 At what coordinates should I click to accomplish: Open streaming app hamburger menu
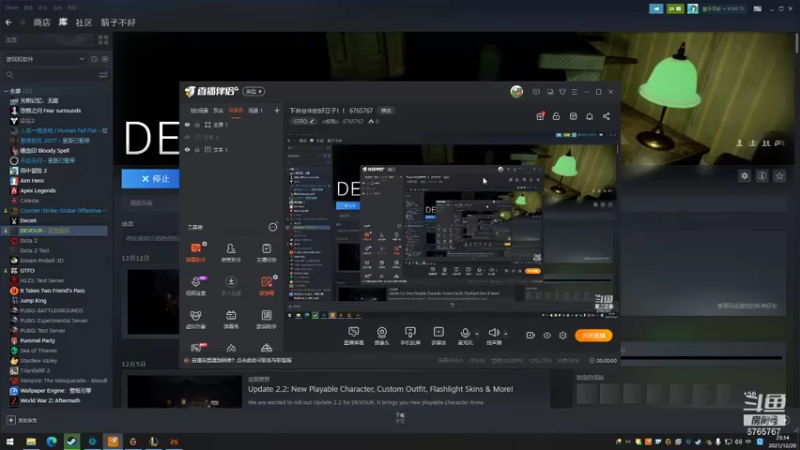point(574,92)
